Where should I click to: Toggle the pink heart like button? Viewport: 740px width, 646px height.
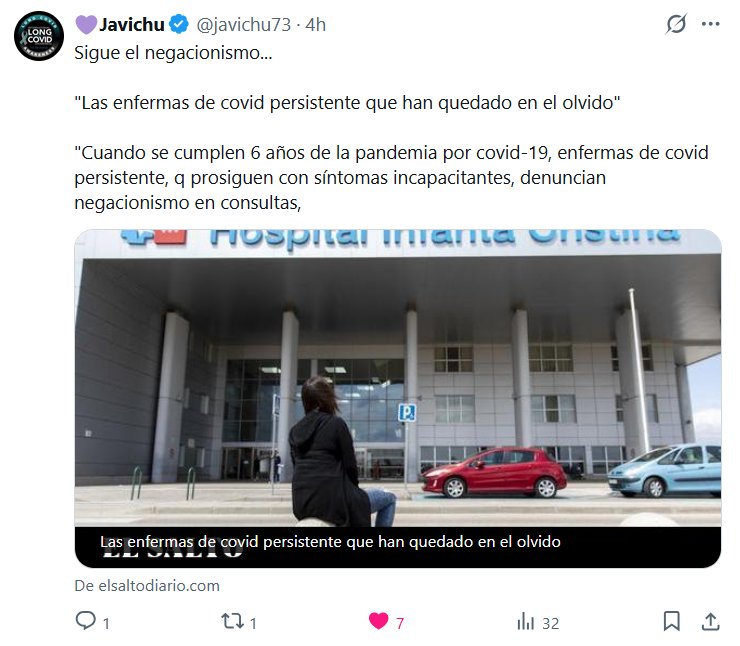coord(378,621)
